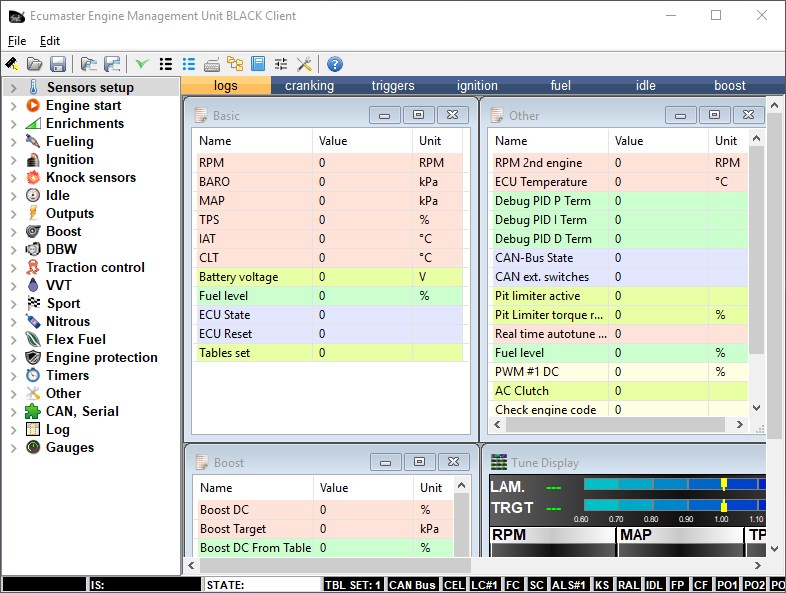
Task: Click the Open project folder toolbar icon
Action: 35,64
